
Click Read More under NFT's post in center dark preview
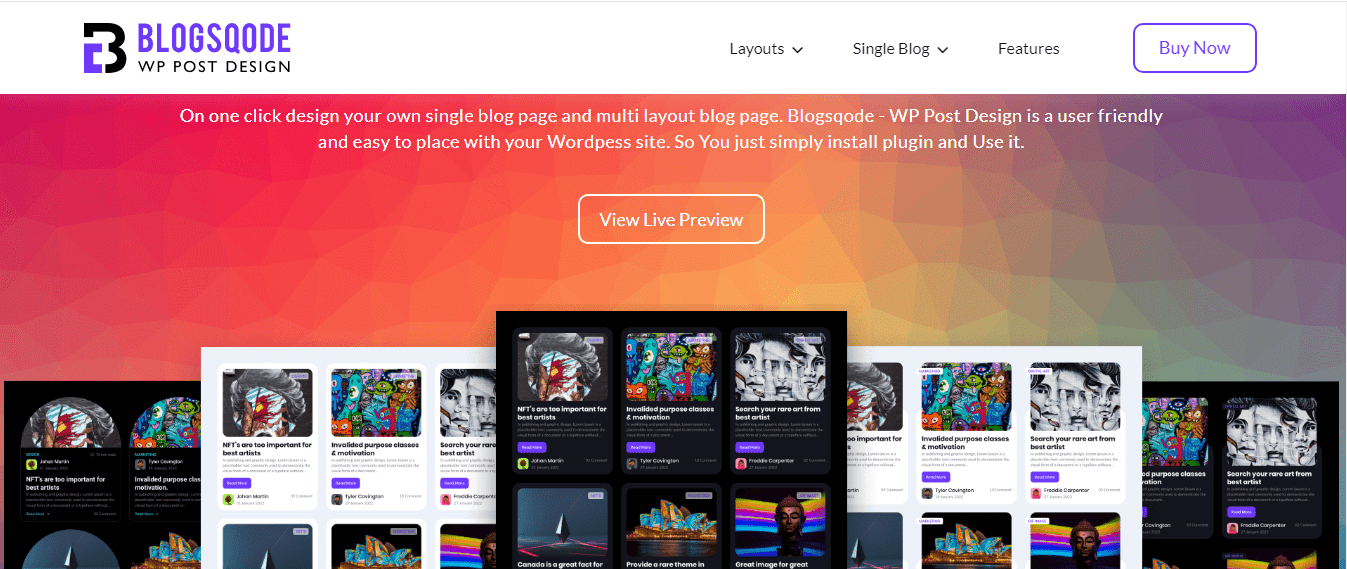pyautogui.click(x=531, y=447)
